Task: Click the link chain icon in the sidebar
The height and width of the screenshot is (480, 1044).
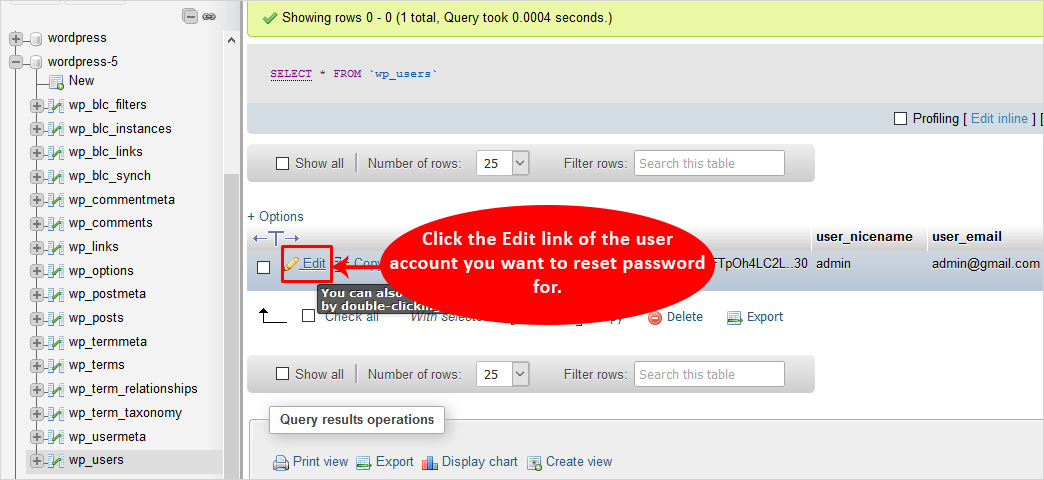Action: tap(208, 16)
